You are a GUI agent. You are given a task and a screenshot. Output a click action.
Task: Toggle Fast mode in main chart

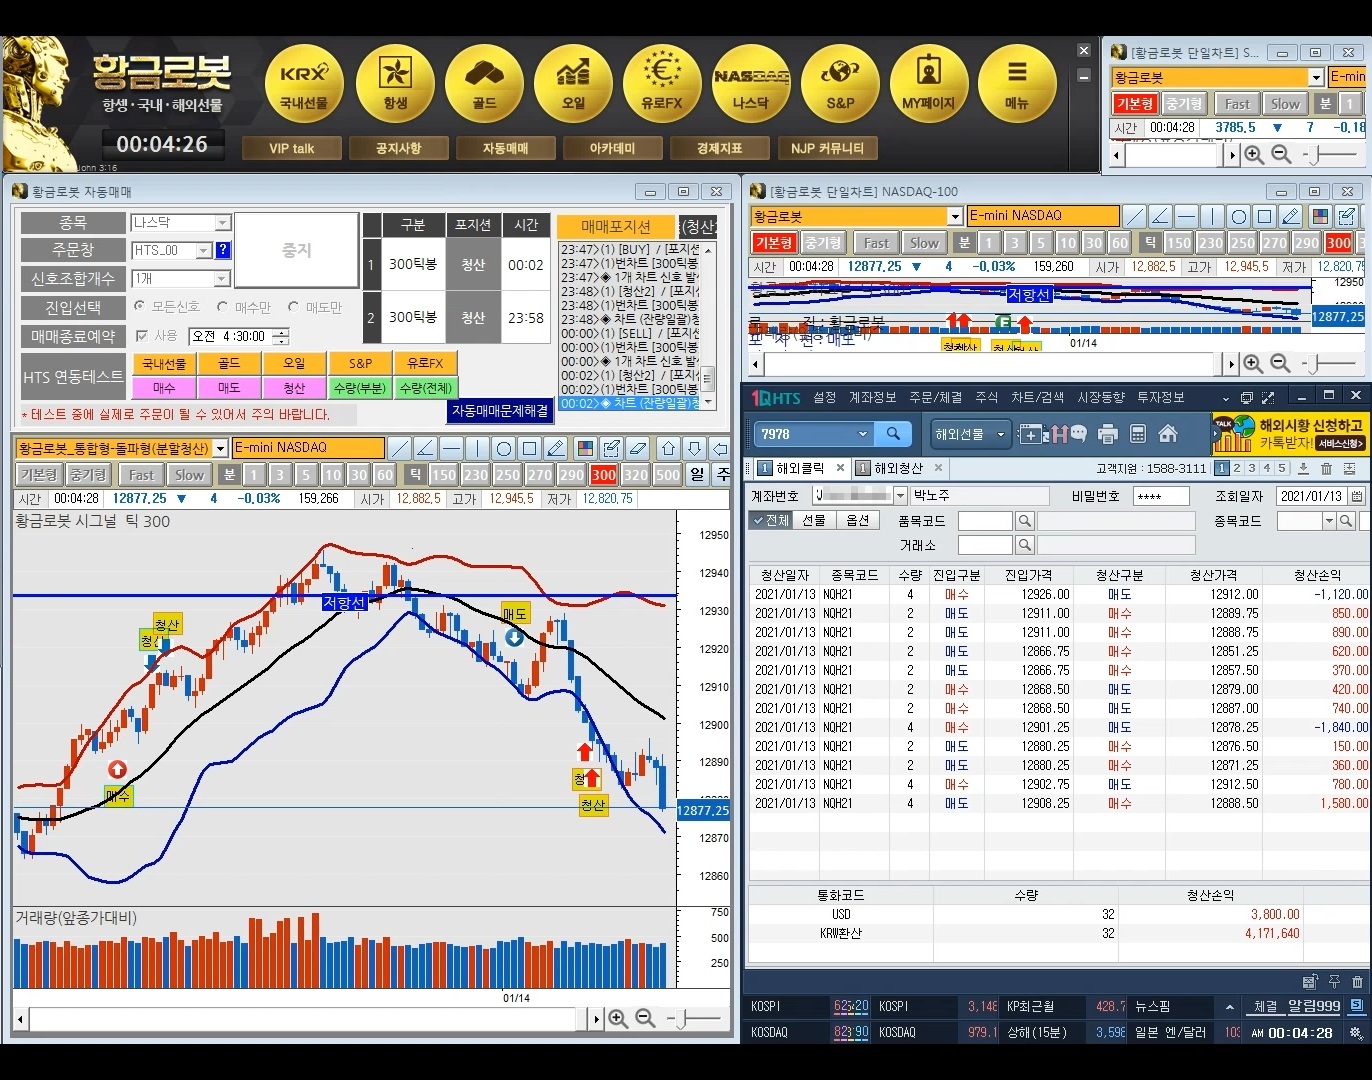(x=142, y=475)
